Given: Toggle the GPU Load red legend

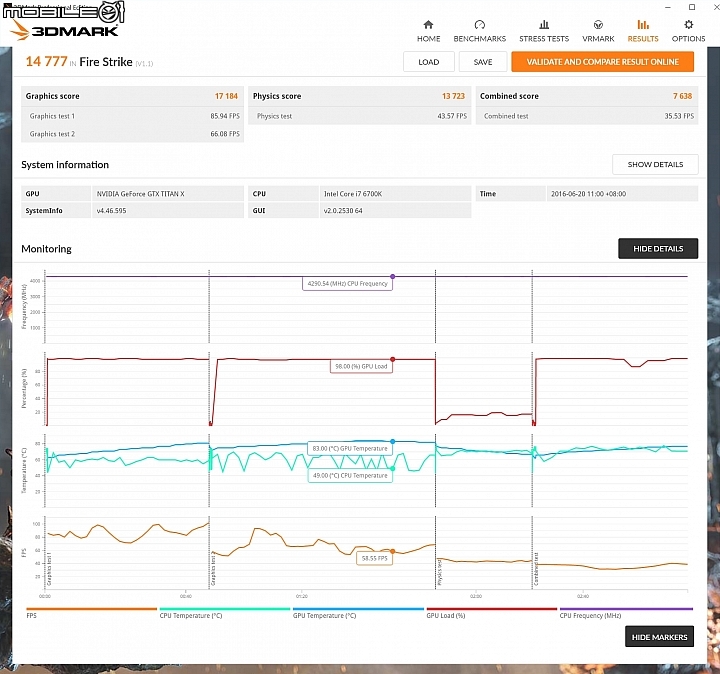Looking at the screenshot, I should tap(491, 609).
